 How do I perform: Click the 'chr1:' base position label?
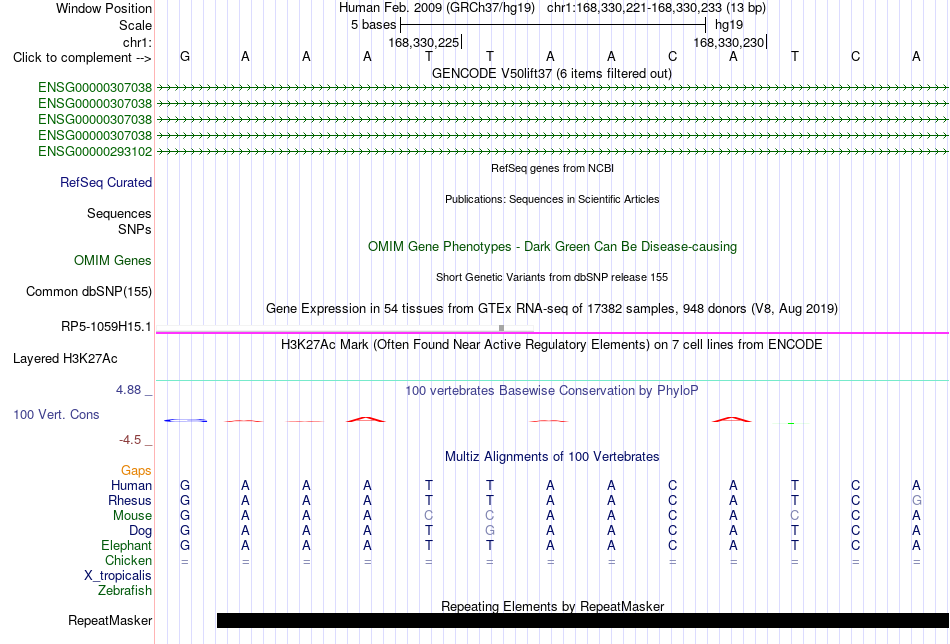point(138,42)
